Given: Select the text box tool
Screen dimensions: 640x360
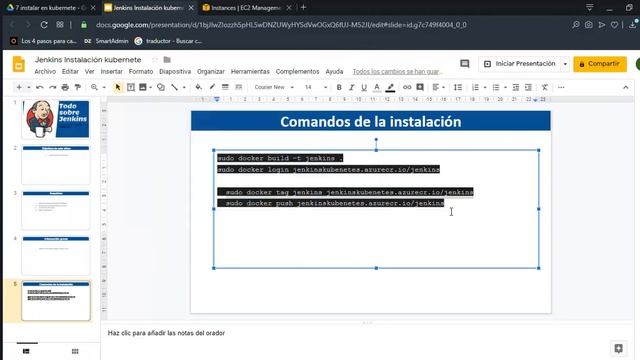Looking at the screenshot, I should (x=131, y=87).
